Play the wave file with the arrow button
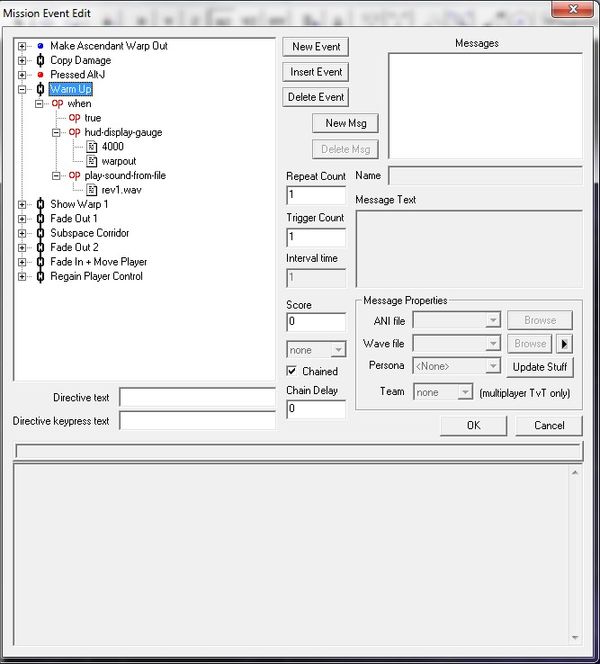The image size is (600, 664). [564, 343]
